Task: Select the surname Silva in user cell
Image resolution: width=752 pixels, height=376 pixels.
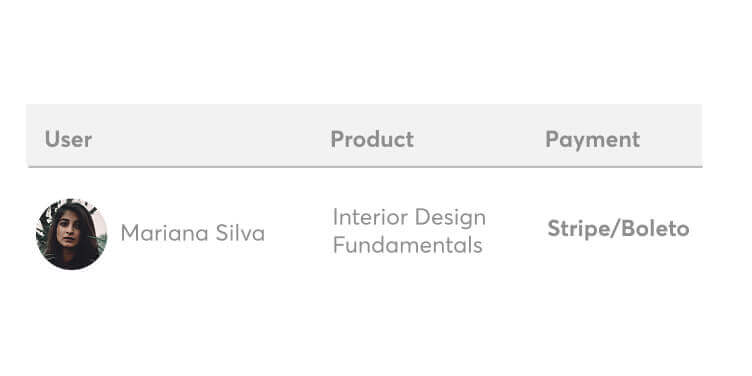Action: [x=240, y=234]
